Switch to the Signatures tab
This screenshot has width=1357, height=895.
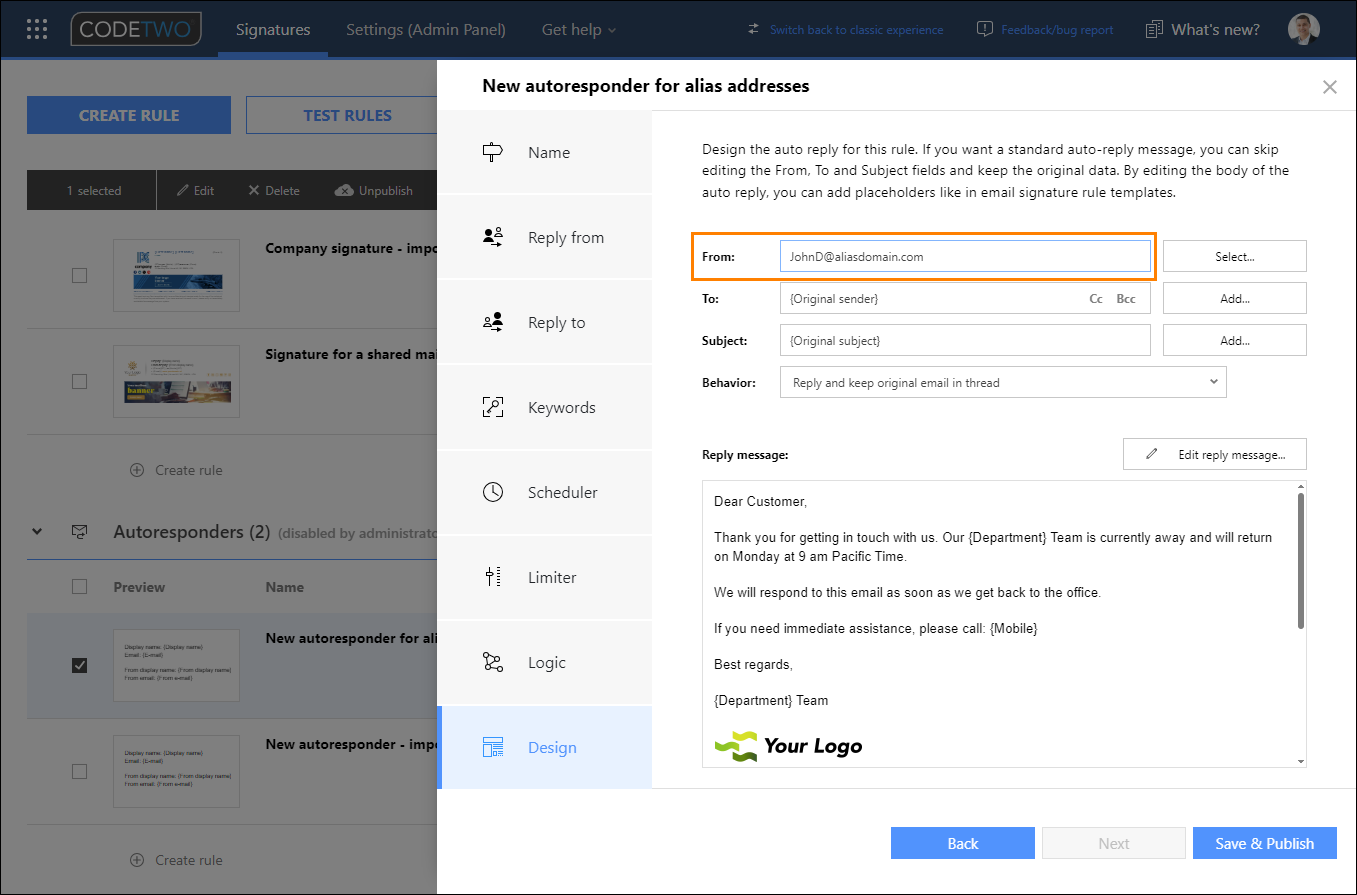tap(272, 29)
